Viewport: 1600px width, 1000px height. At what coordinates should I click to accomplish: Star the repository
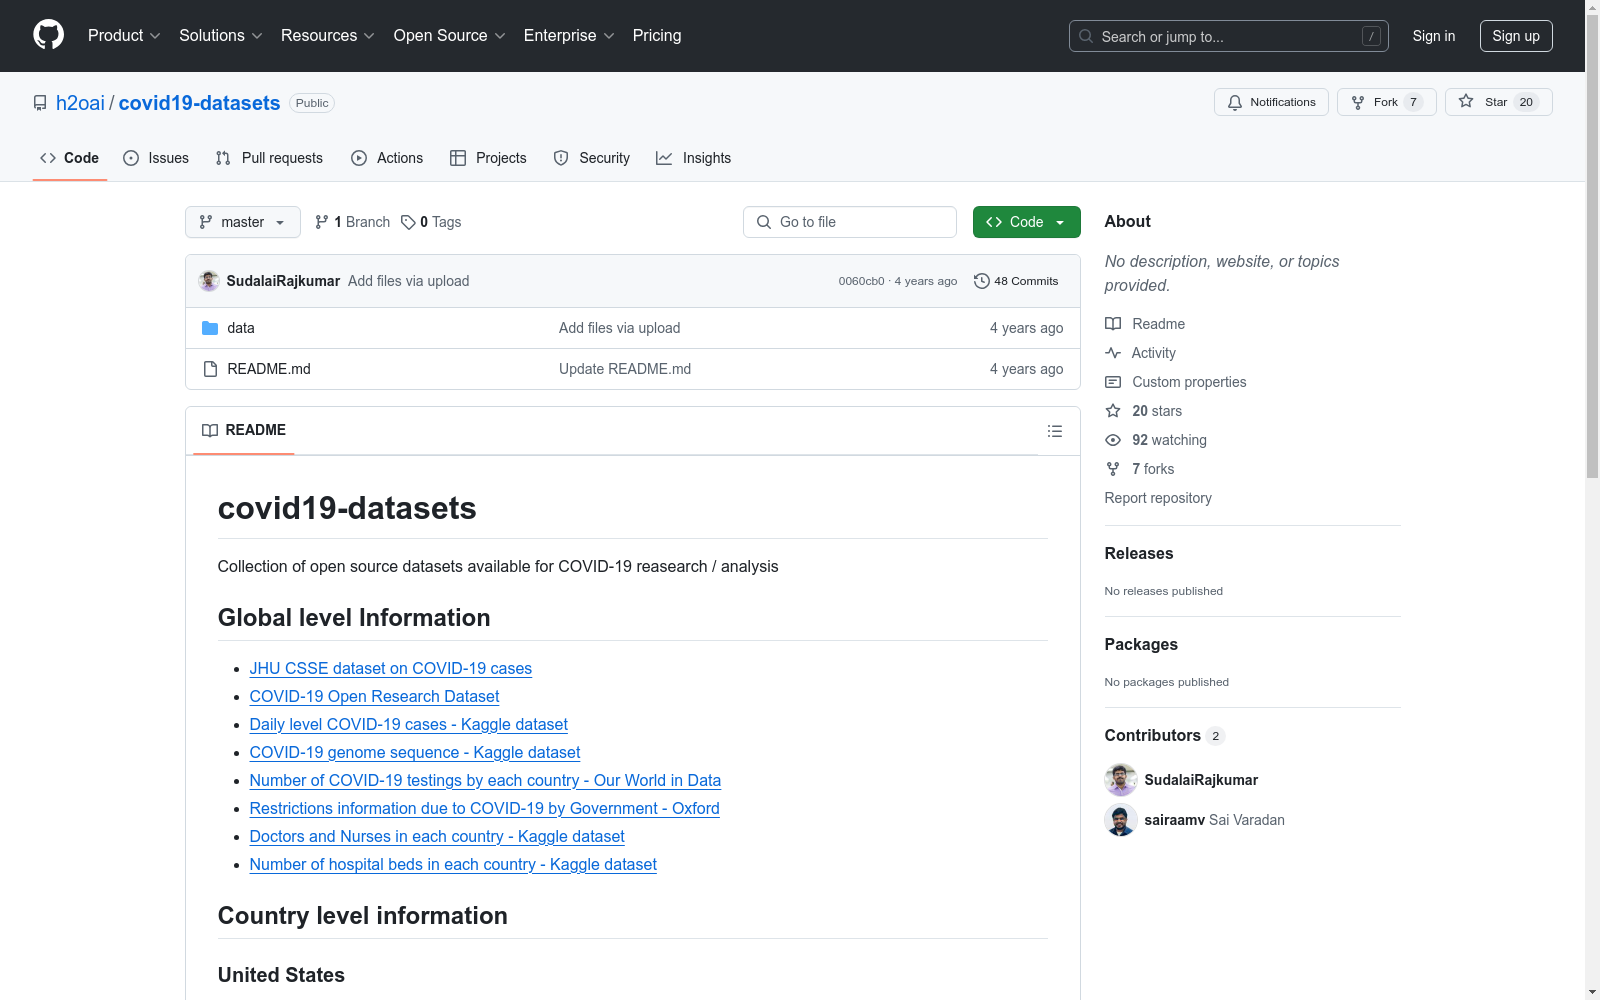[1498, 102]
